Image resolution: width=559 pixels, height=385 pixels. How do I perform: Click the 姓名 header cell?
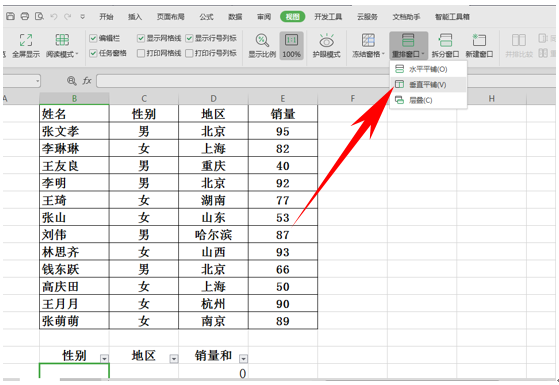coord(74,114)
